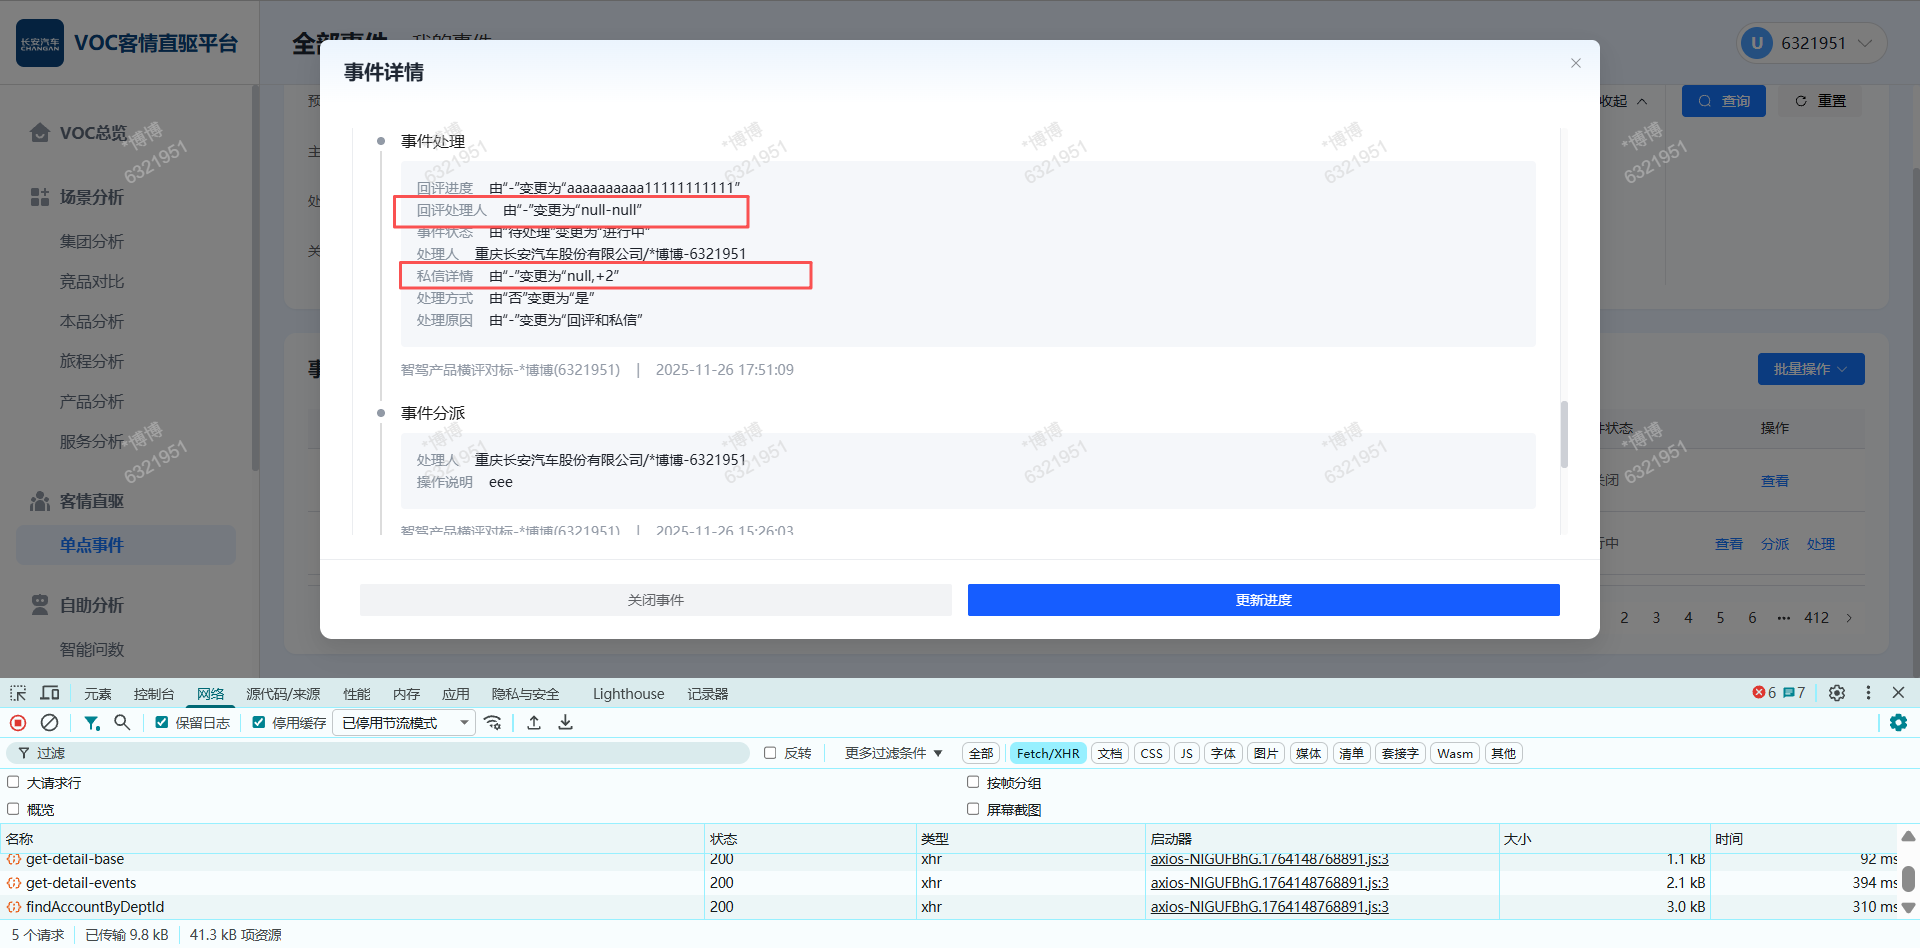Click the network filter funnel icon
The width and height of the screenshot is (1920, 948).
92,722
